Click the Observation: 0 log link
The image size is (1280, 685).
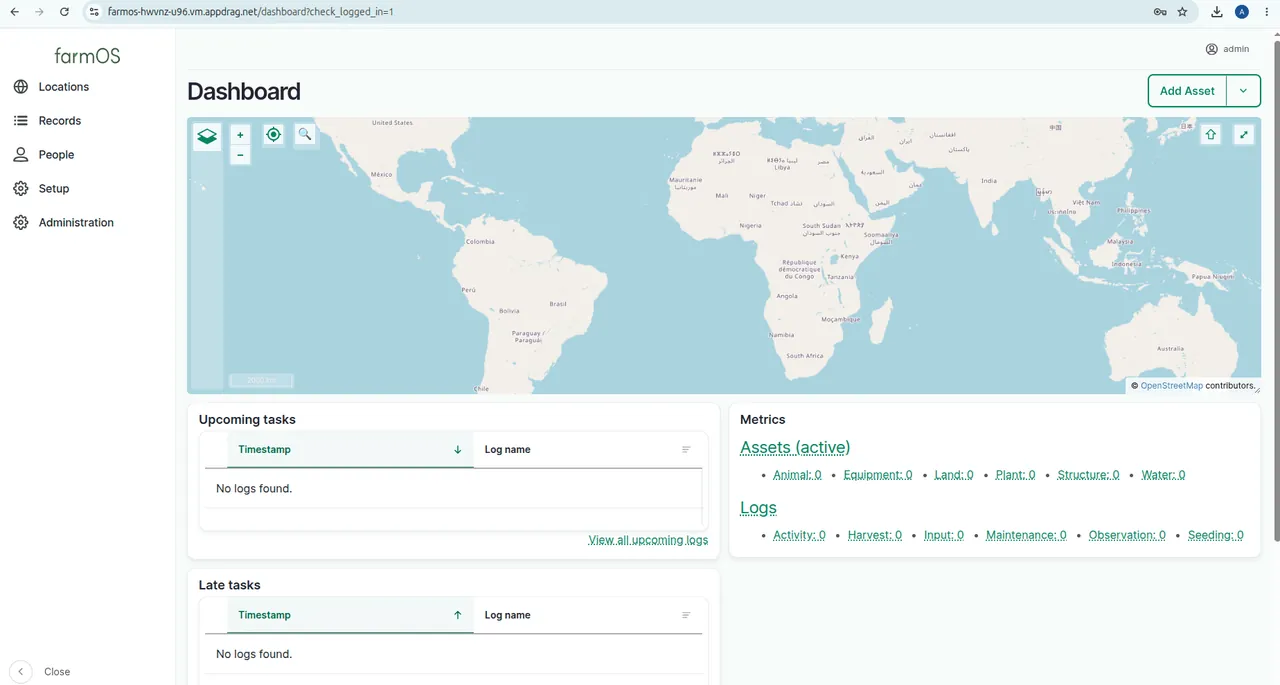click(x=1127, y=535)
